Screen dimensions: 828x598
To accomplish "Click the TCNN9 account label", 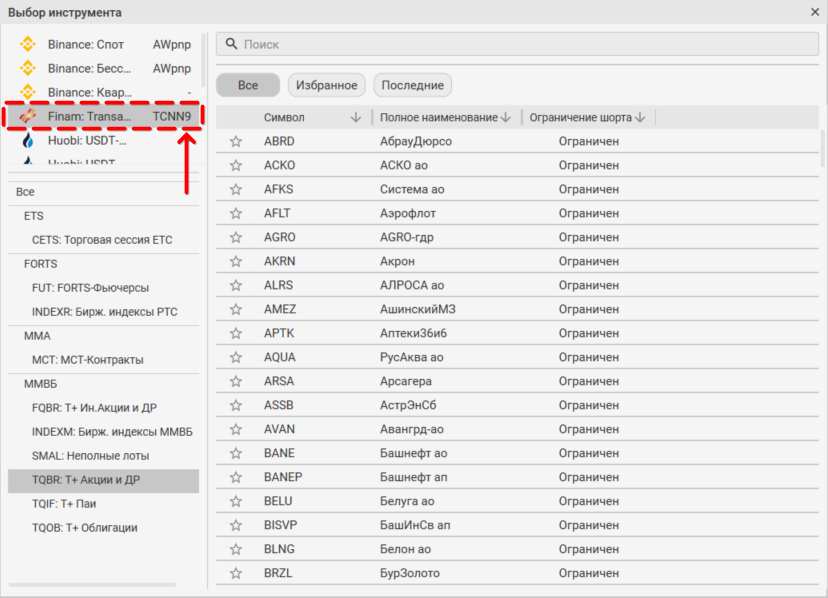I will (x=172, y=116).
